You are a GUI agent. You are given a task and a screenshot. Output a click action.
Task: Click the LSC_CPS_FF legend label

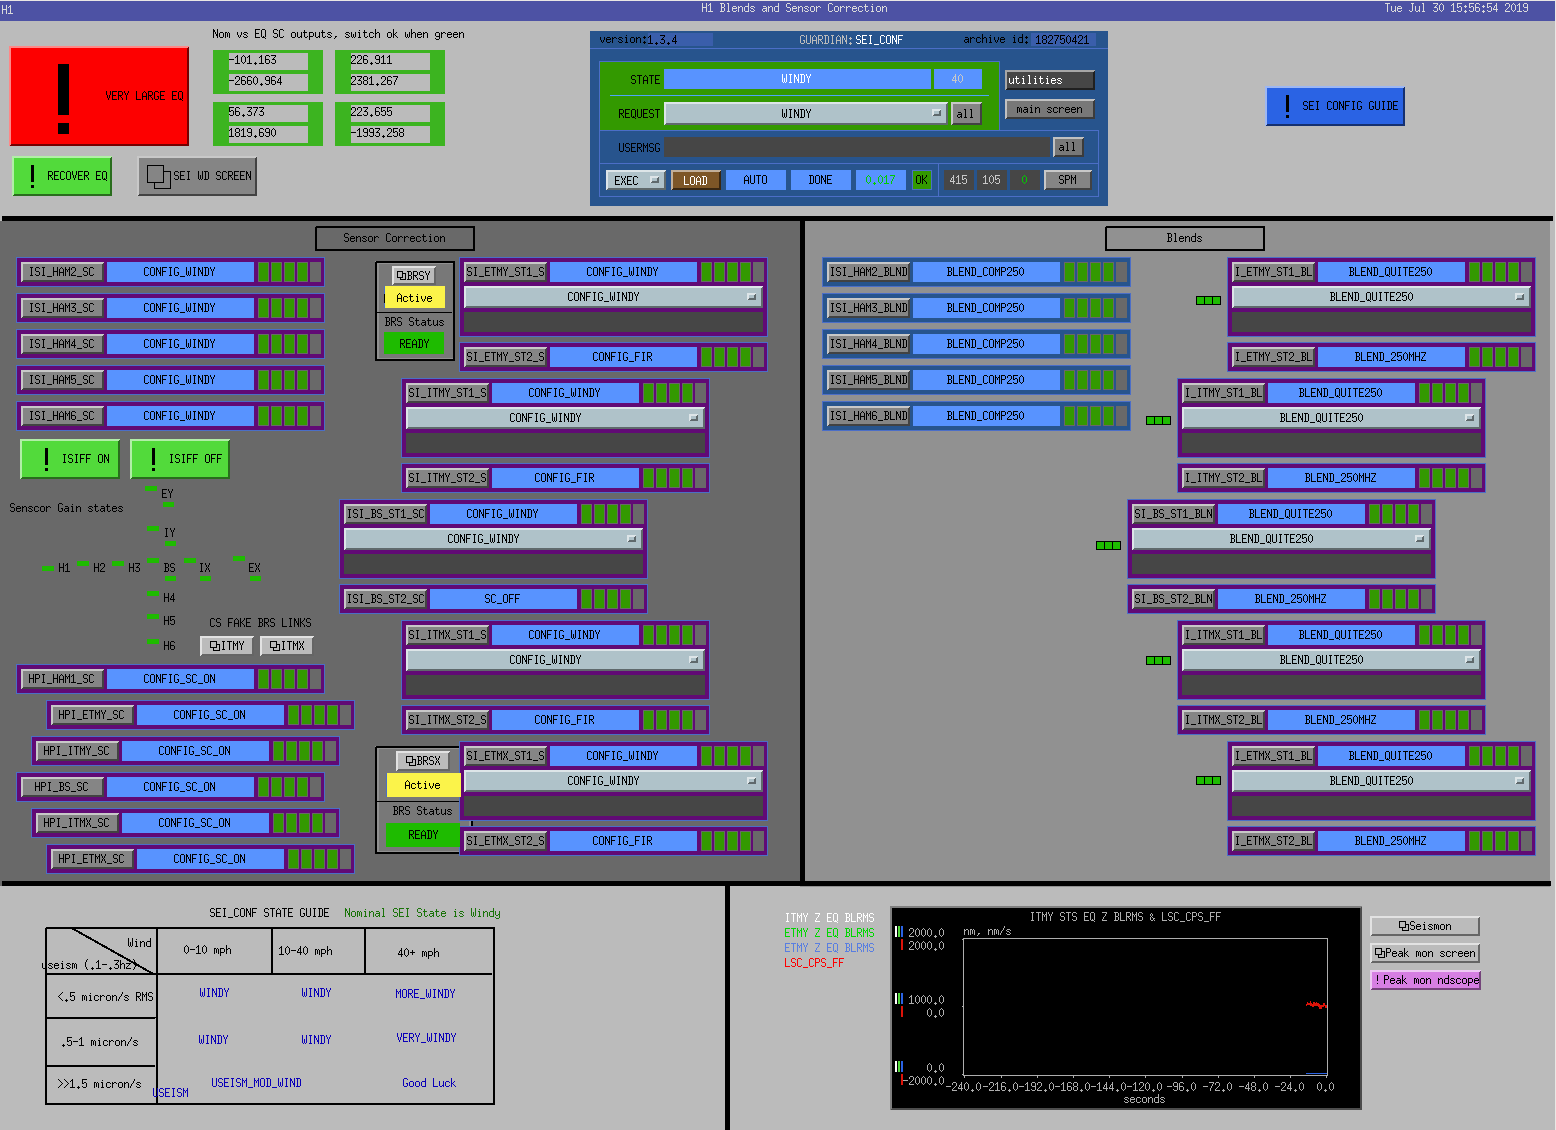(x=814, y=963)
